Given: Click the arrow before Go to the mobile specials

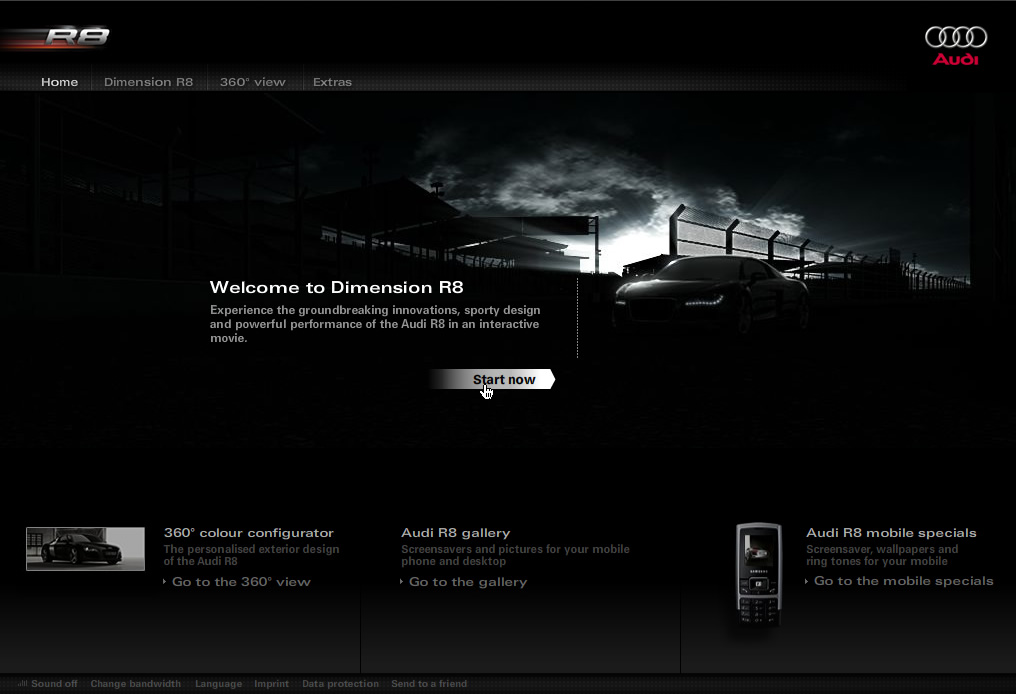Looking at the screenshot, I should [807, 581].
